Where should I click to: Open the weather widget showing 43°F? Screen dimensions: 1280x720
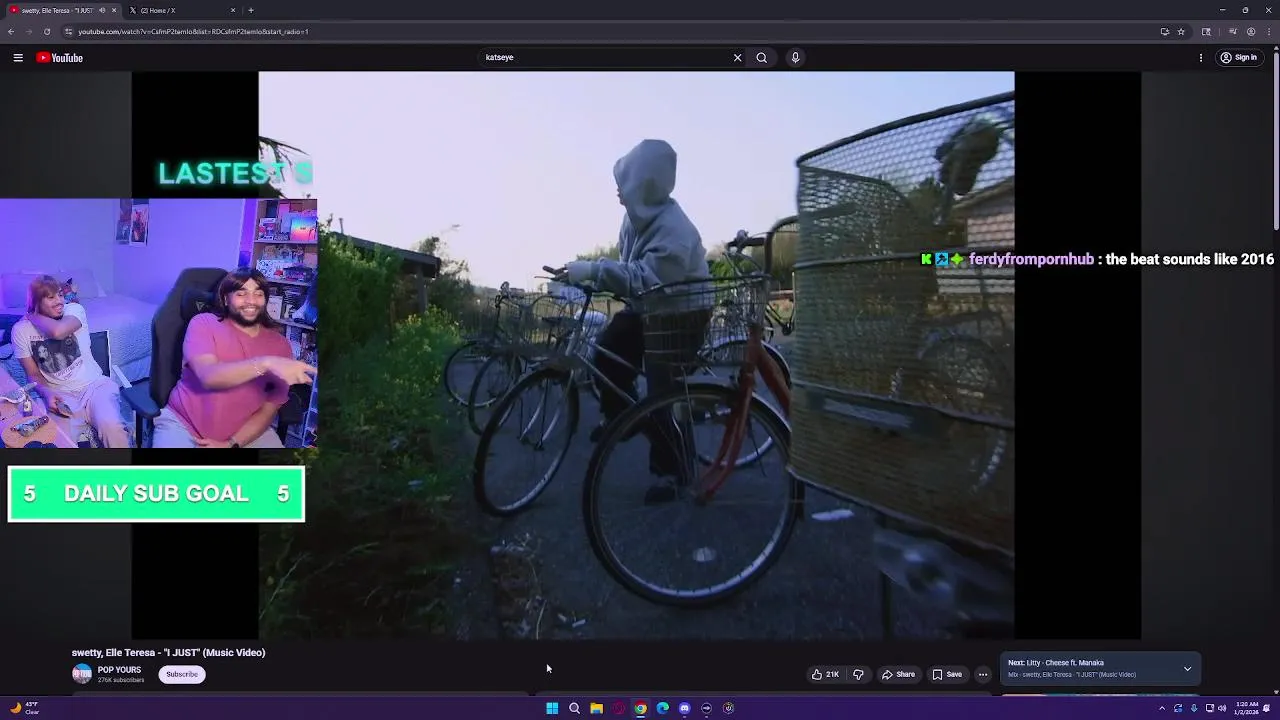tap(24, 708)
